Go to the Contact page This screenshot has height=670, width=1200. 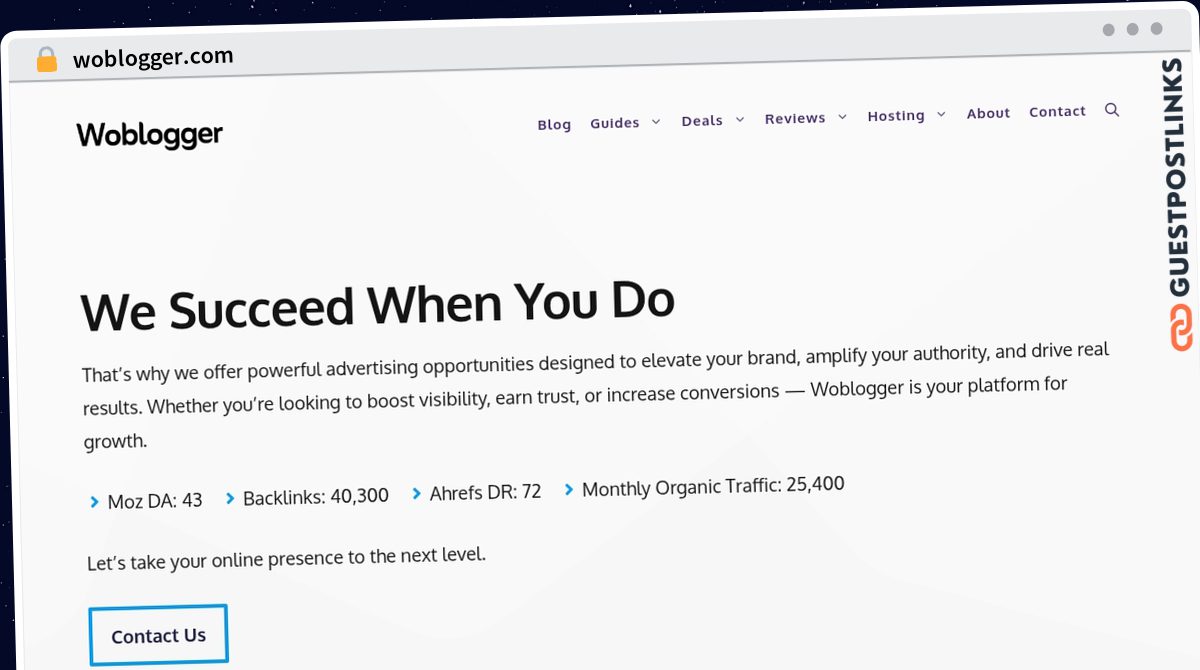[x=1057, y=112]
